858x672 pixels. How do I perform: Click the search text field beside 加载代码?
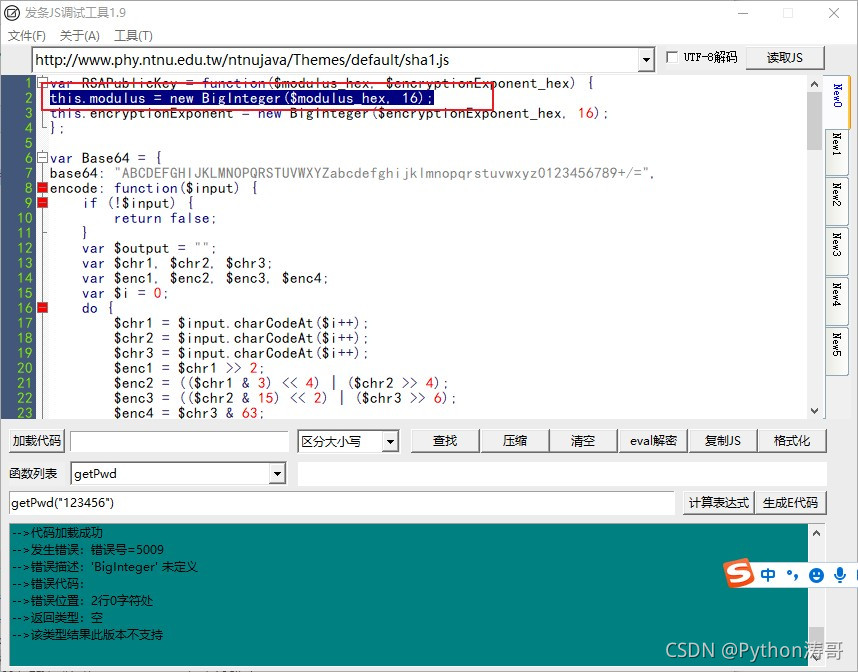pyautogui.click(x=179, y=442)
